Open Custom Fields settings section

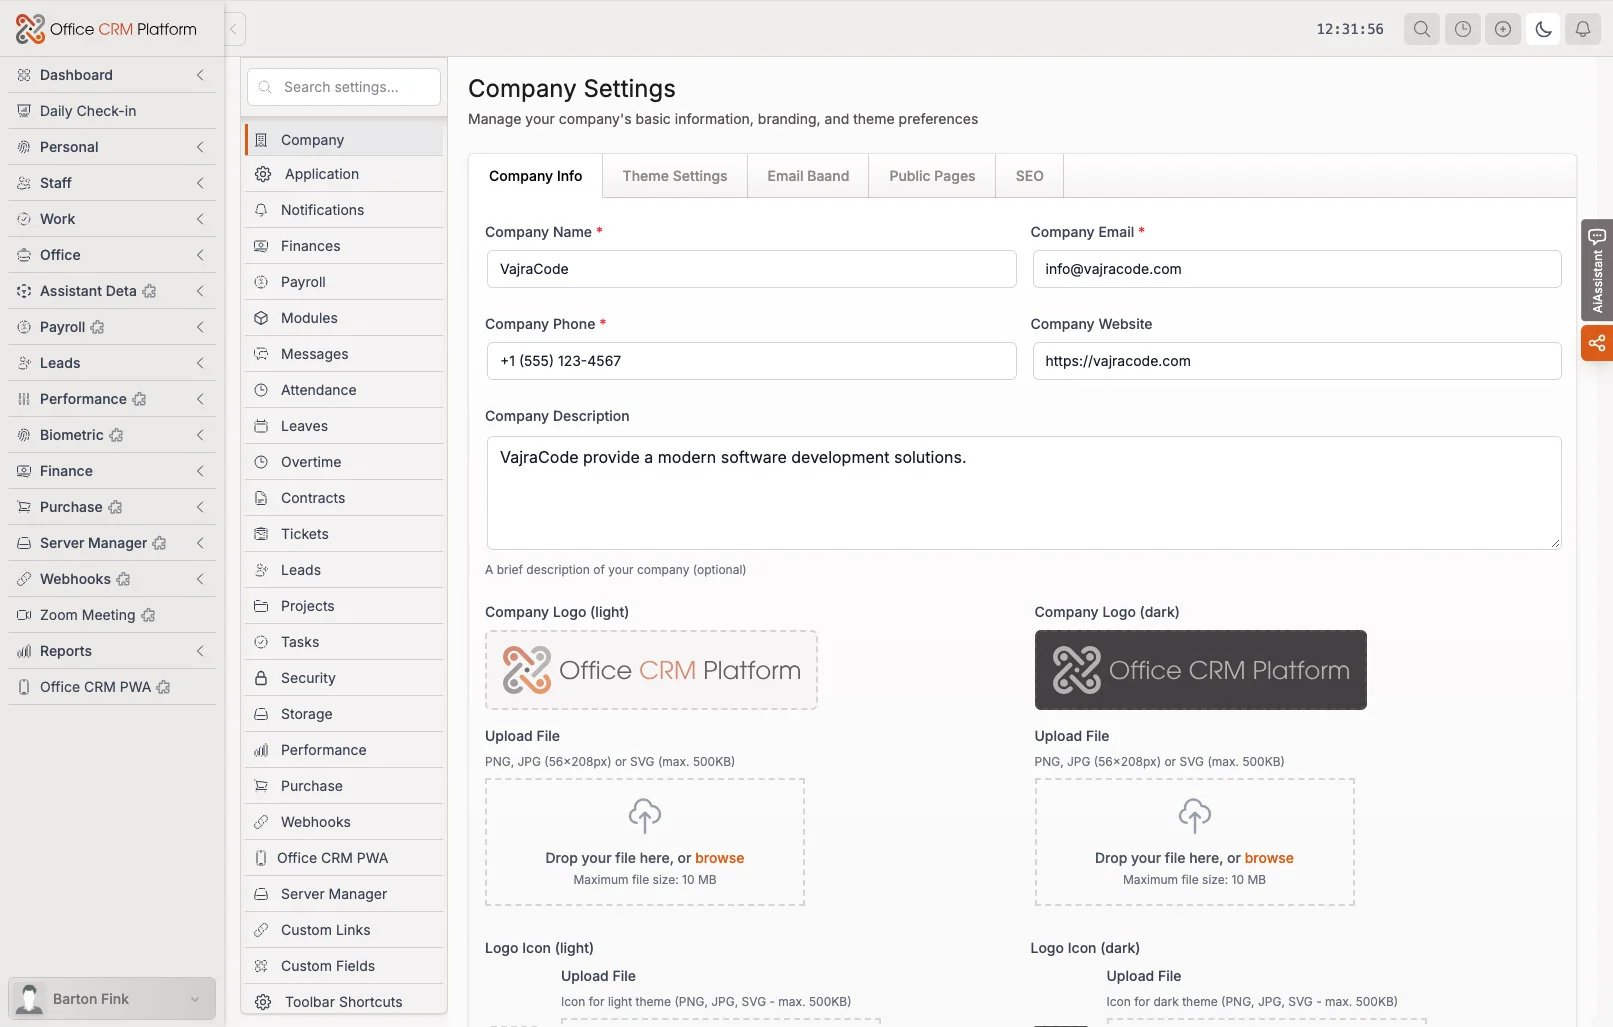coord(344,966)
